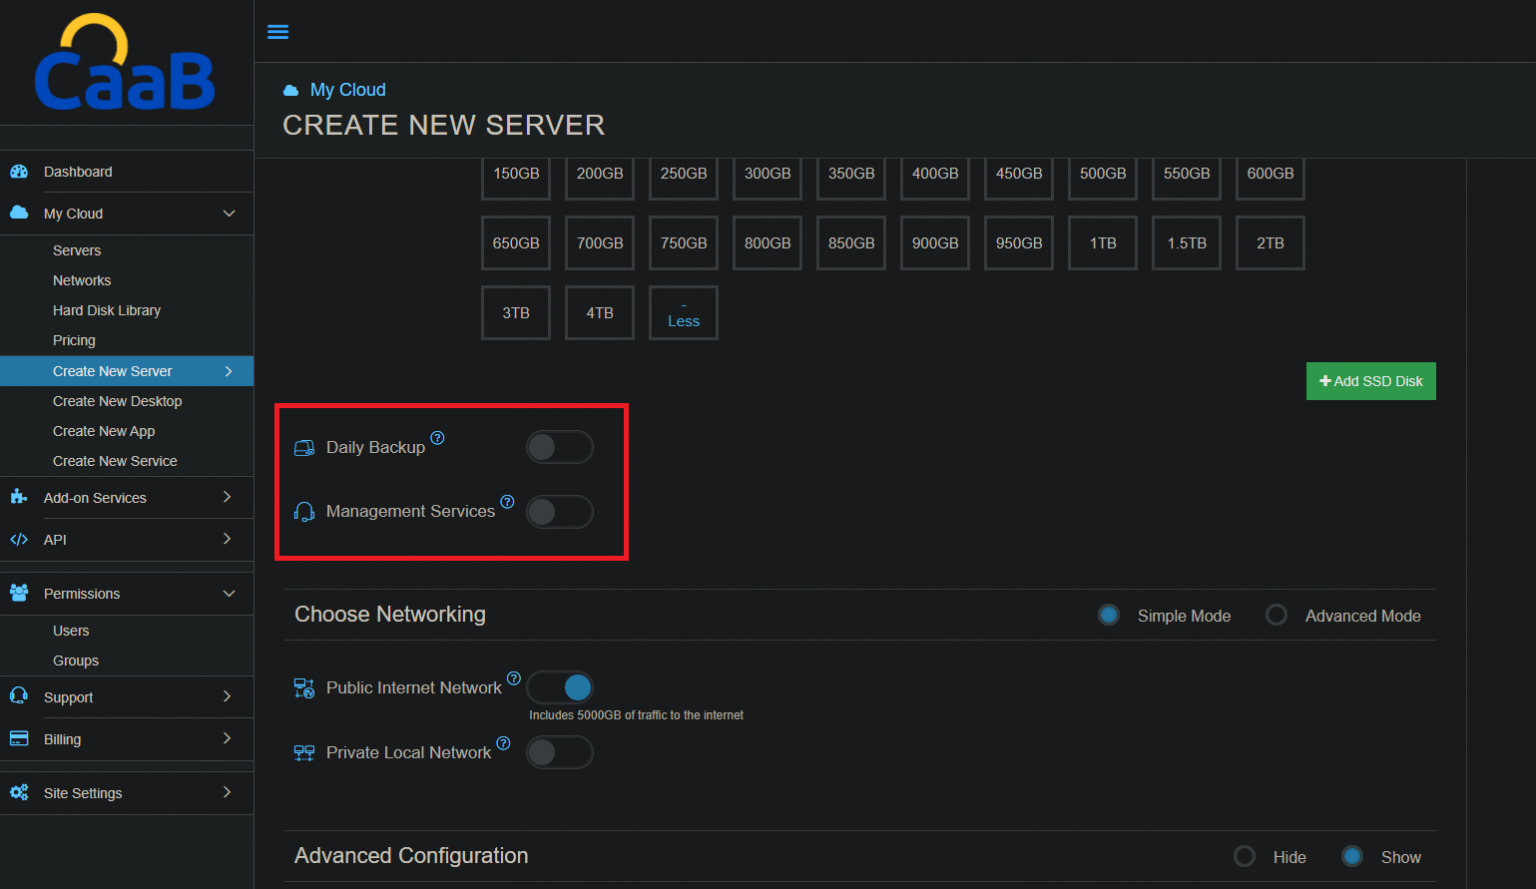Open Groups under Permissions
This screenshot has height=889, width=1536.
coord(76,661)
